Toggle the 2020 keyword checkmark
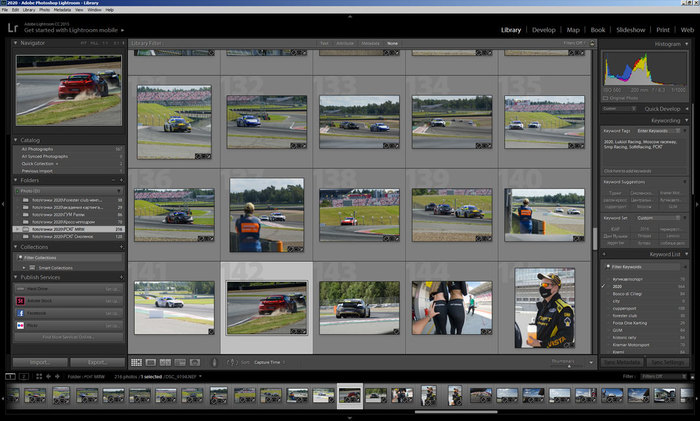Image resolution: width=700 pixels, height=421 pixels. [603, 287]
